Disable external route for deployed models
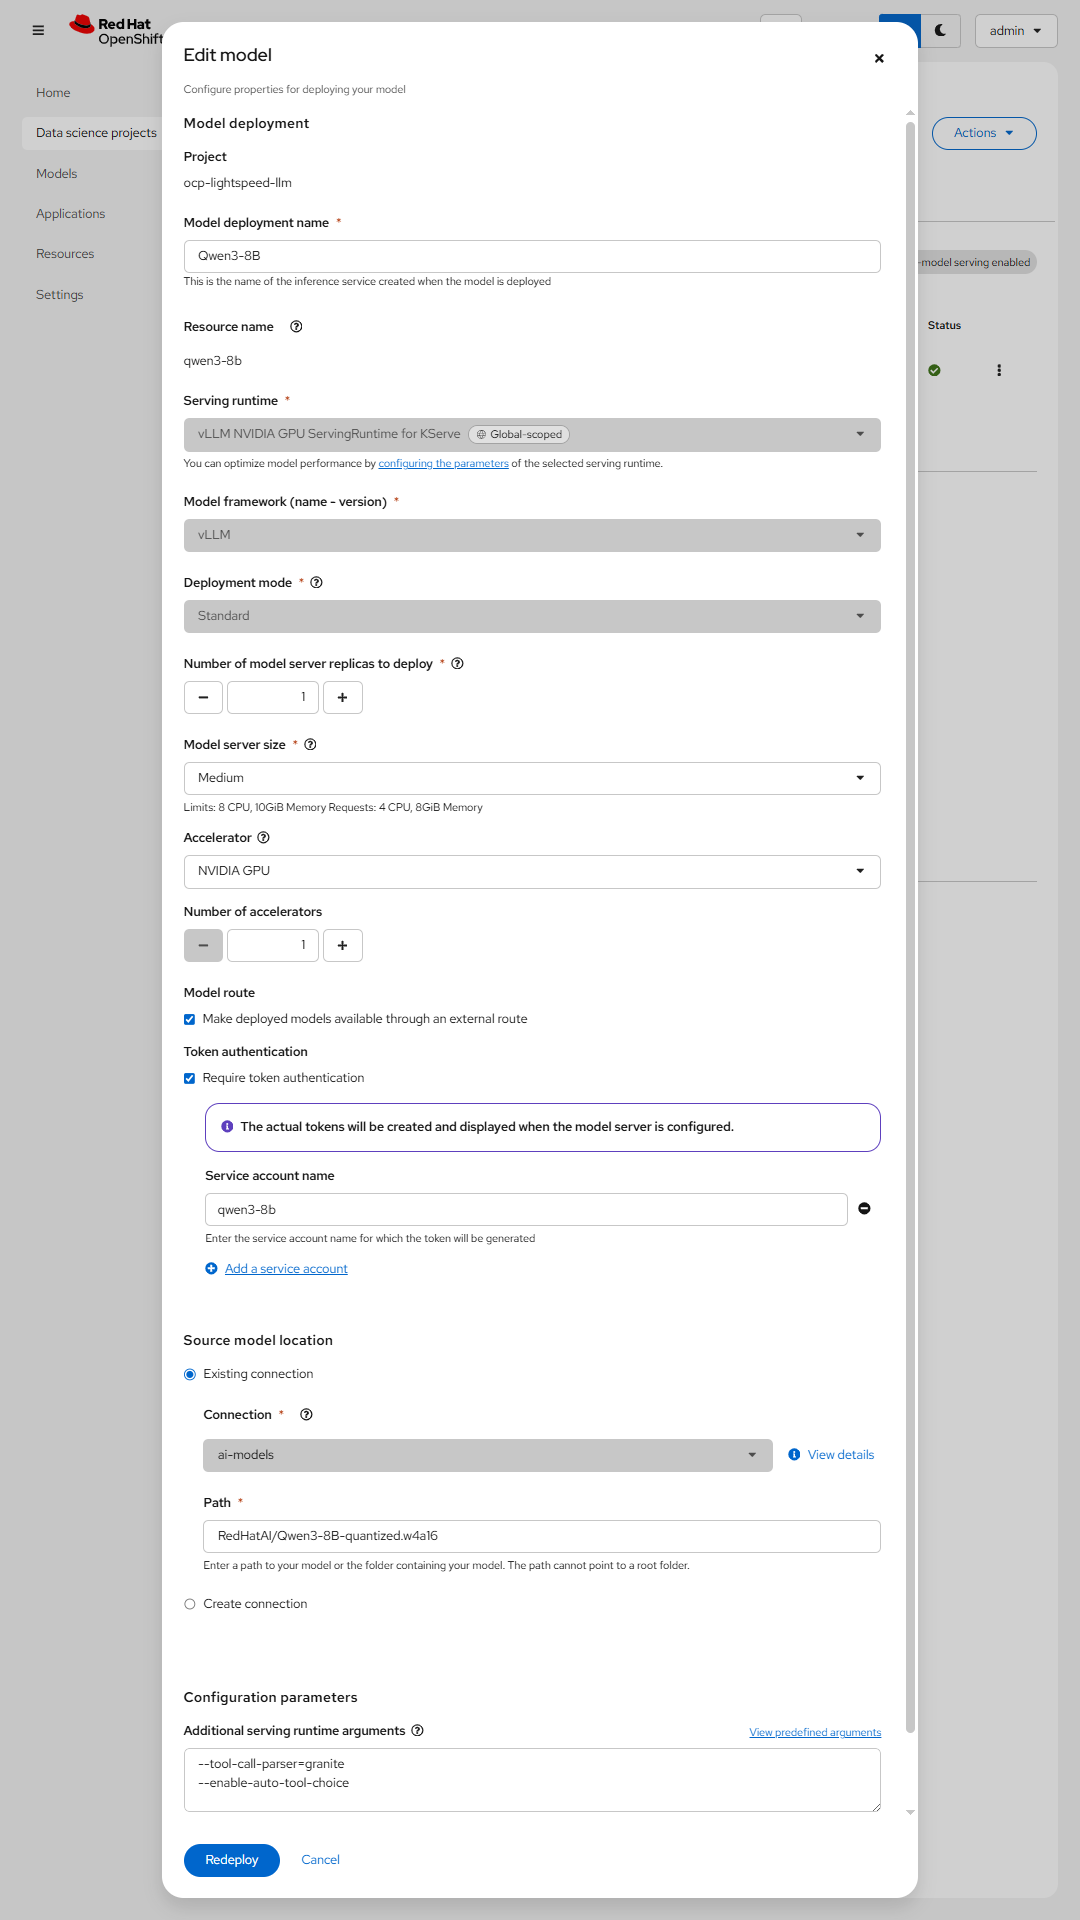This screenshot has width=1080, height=1920. click(x=189, y=1019)
